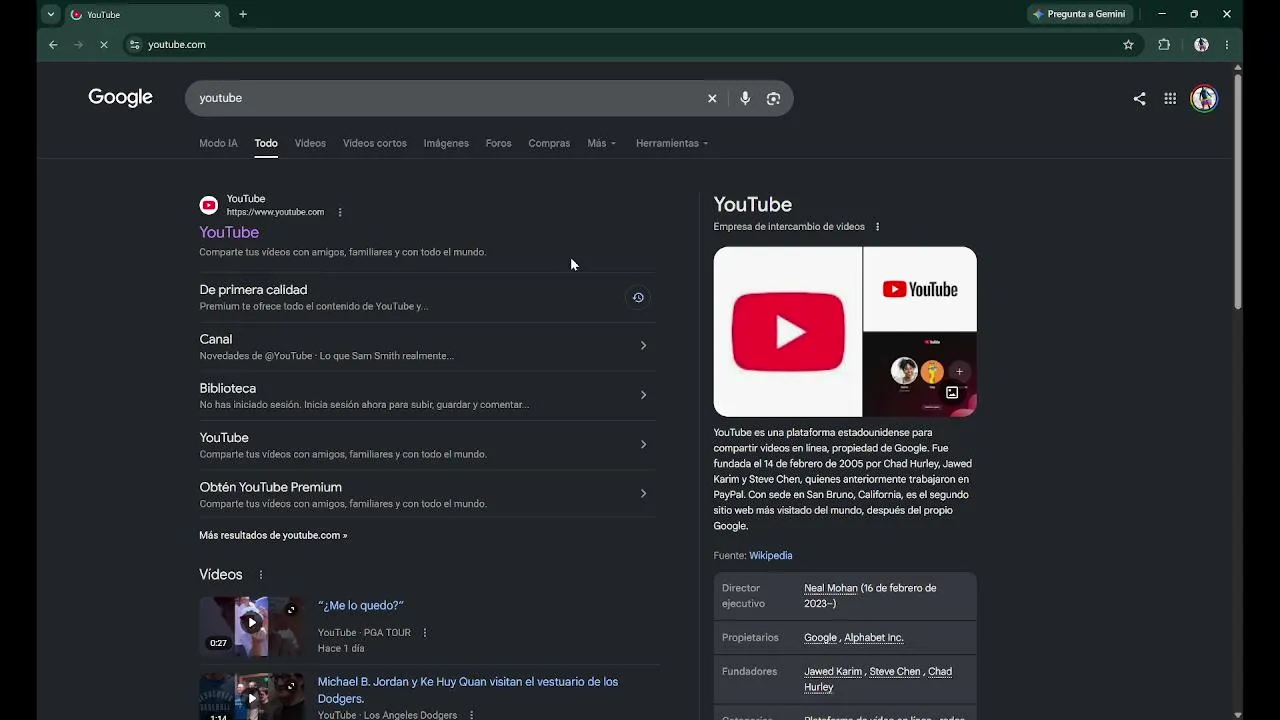This screenshot has width=1280, height=720.
Task: Open the Google apps grid
Action: coord(1170,98)
